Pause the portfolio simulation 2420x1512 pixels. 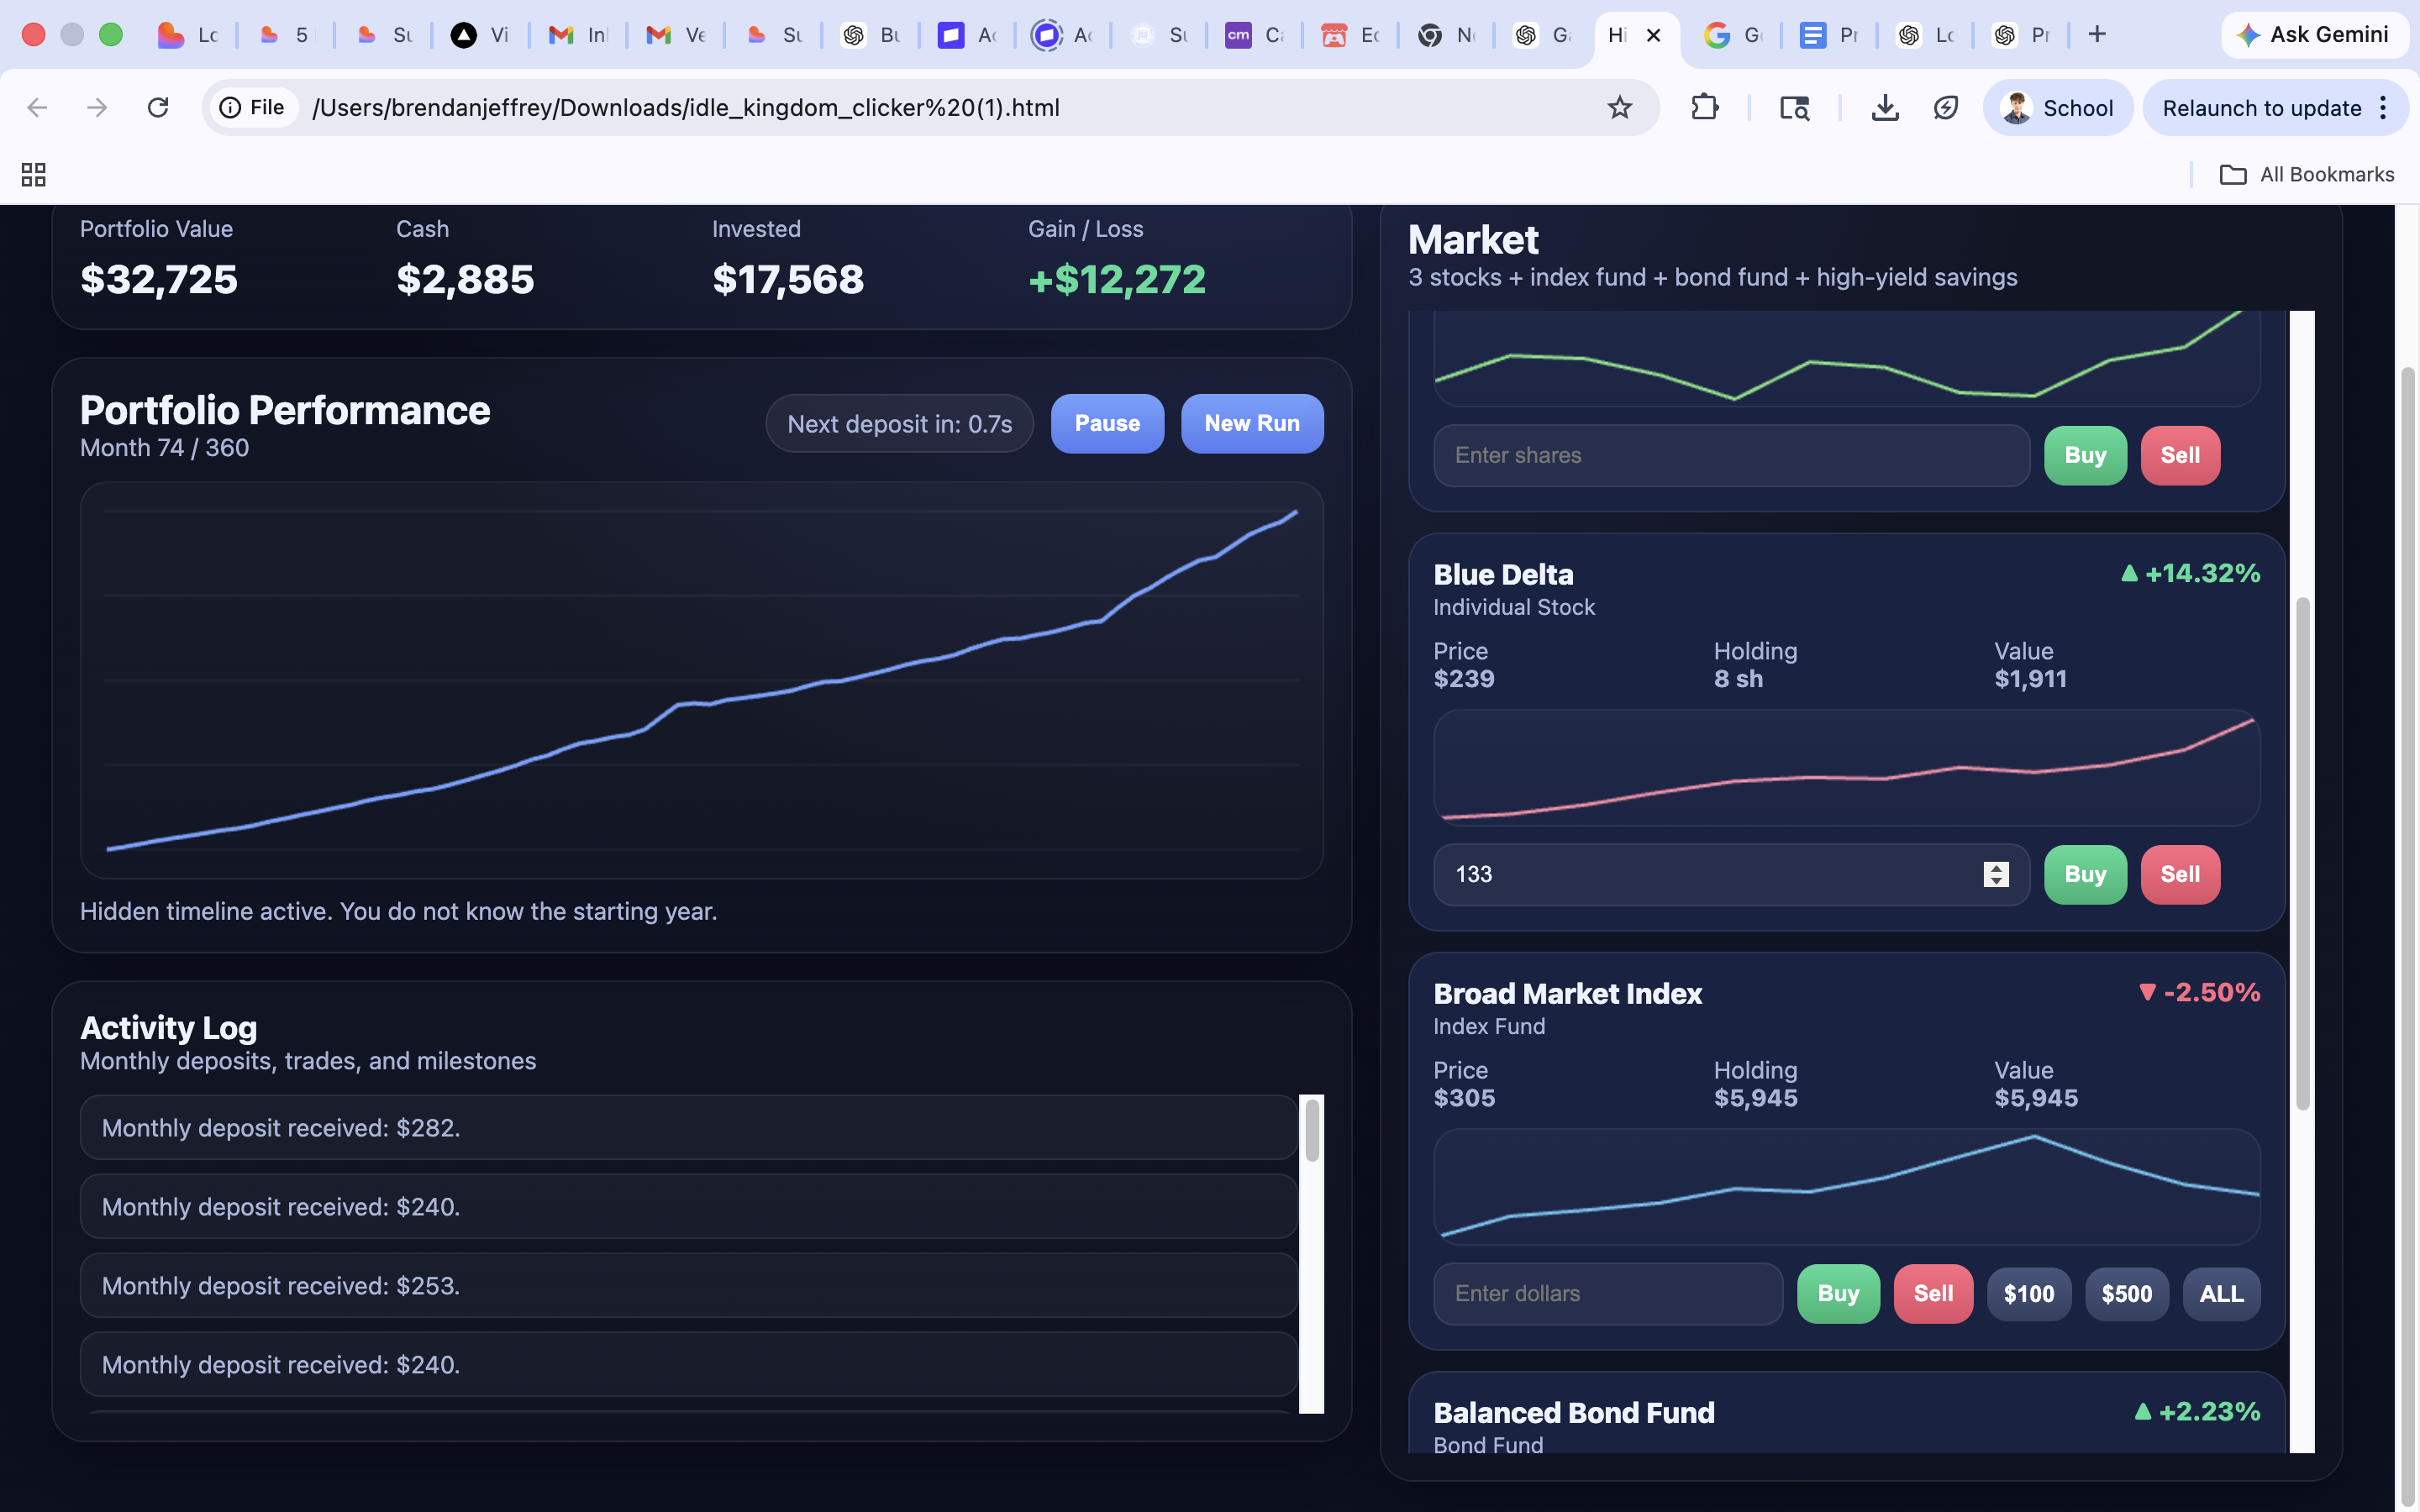[1106, 423]
